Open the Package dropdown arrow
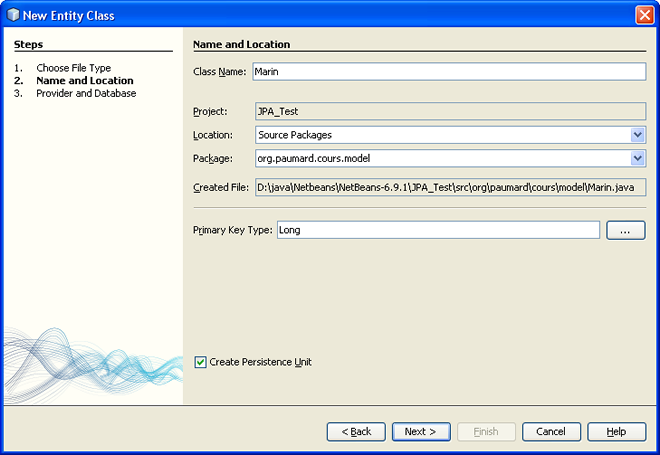 pos(638,159)
